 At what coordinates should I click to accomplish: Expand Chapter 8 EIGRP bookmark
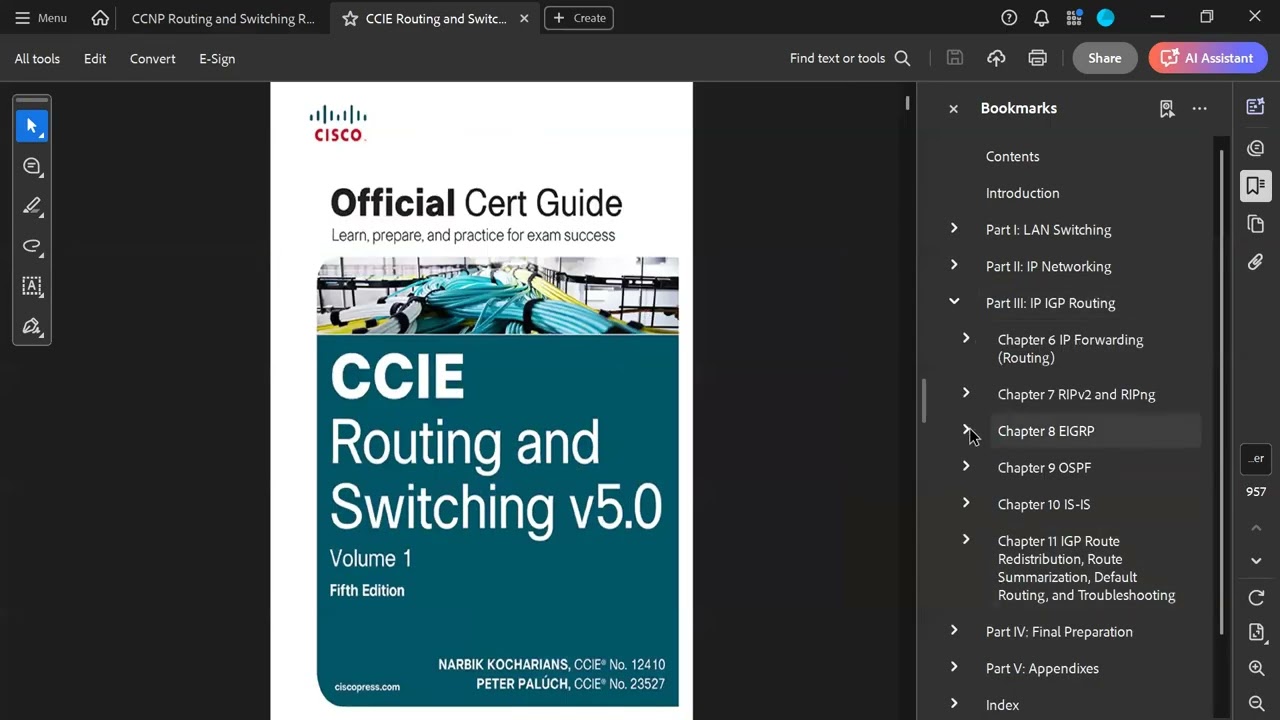pos(966,429)
